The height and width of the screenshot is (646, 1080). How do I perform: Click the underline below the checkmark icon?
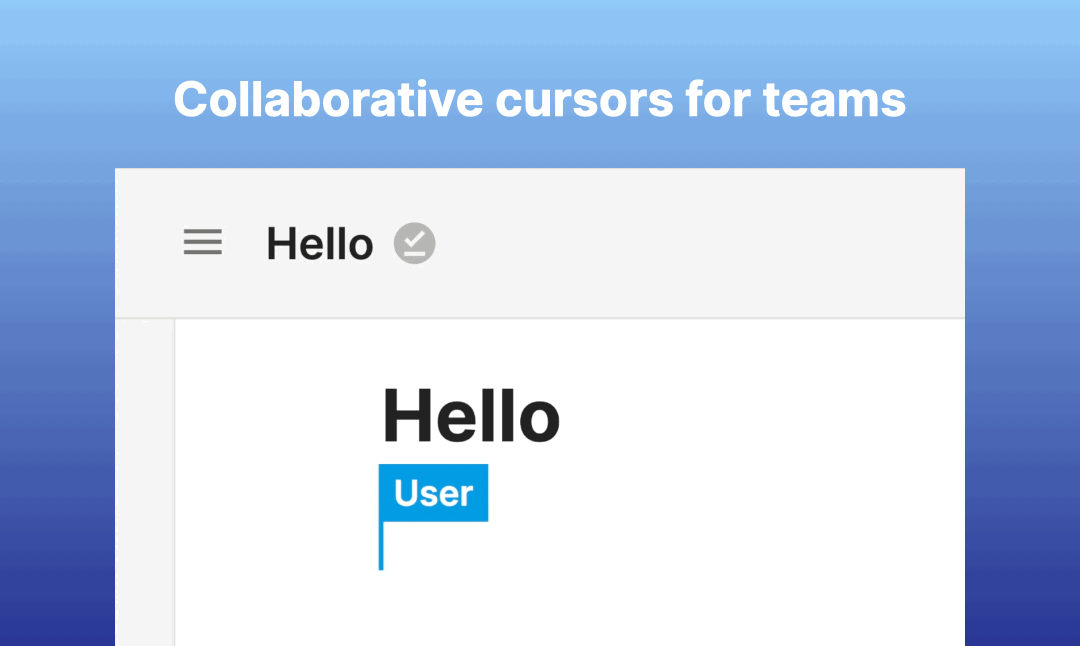tap(414, 254)
